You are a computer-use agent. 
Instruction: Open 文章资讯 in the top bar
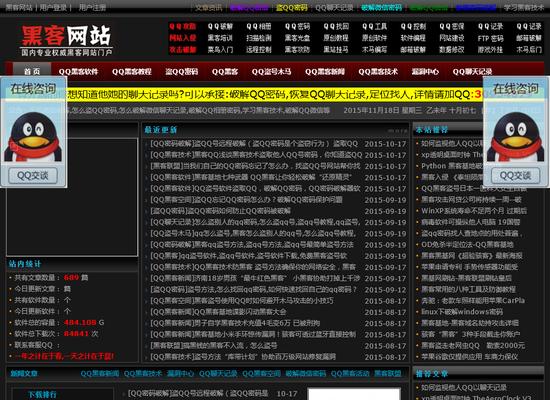(x=209, y=7)
